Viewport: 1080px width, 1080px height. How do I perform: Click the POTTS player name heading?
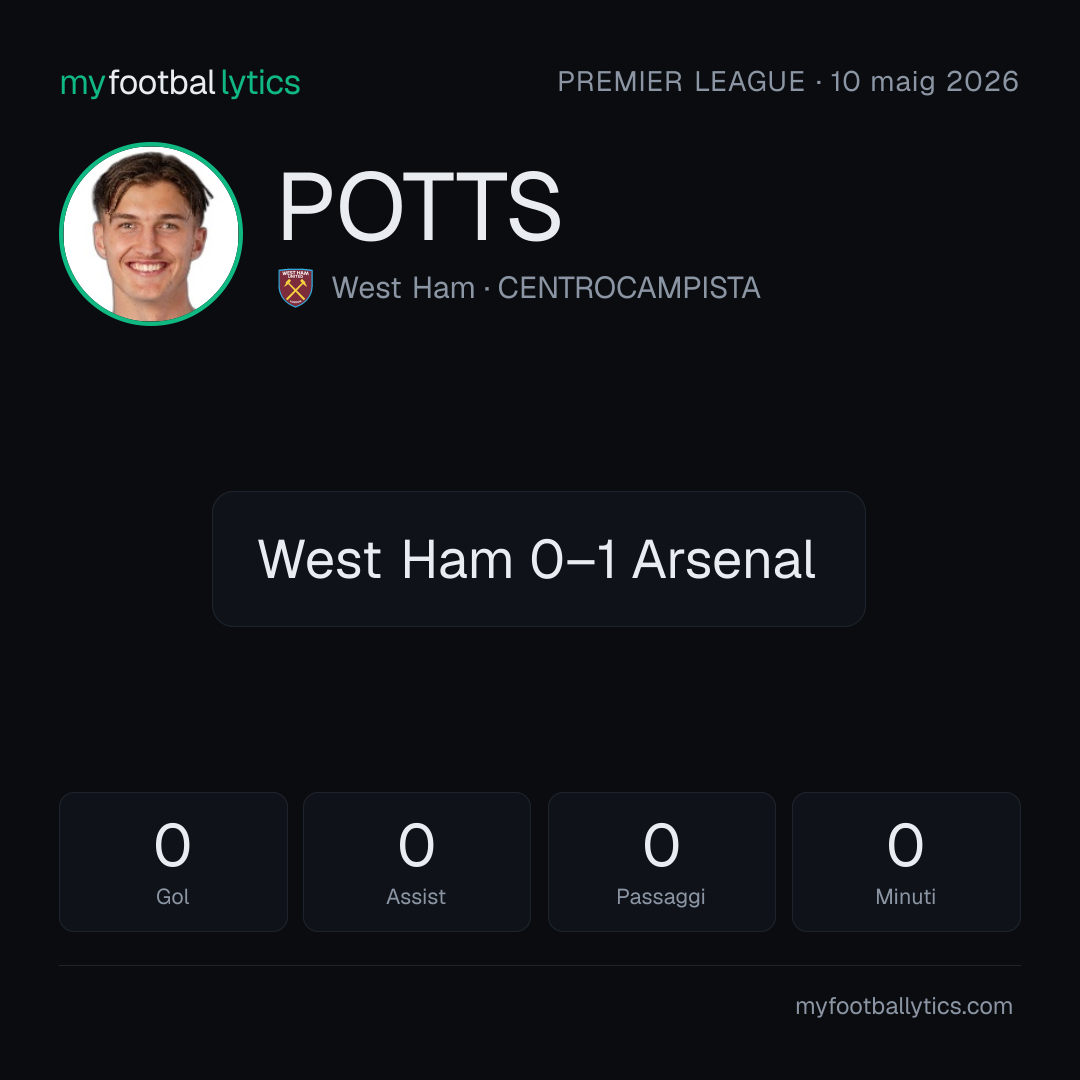(420, 207)
